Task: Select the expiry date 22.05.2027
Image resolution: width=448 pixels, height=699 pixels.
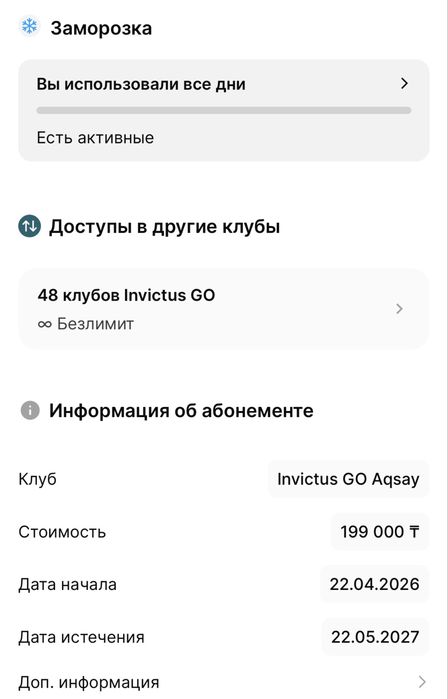Action: tap(375, 637)
